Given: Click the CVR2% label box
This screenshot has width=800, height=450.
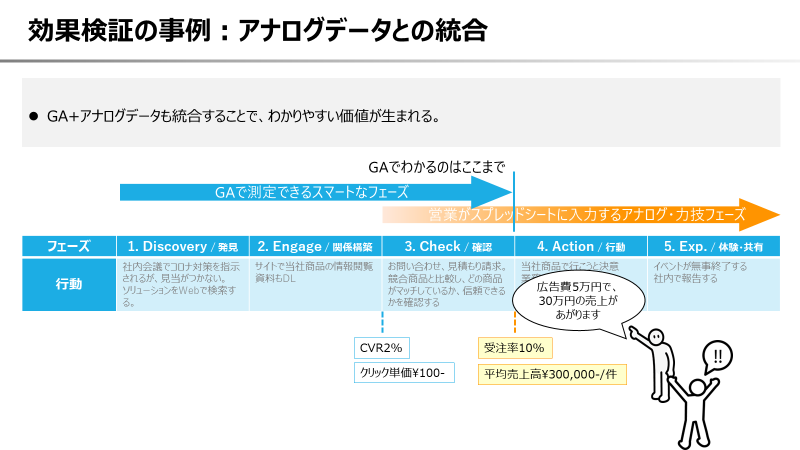Looking at the screenshot, I should (380, 348).
